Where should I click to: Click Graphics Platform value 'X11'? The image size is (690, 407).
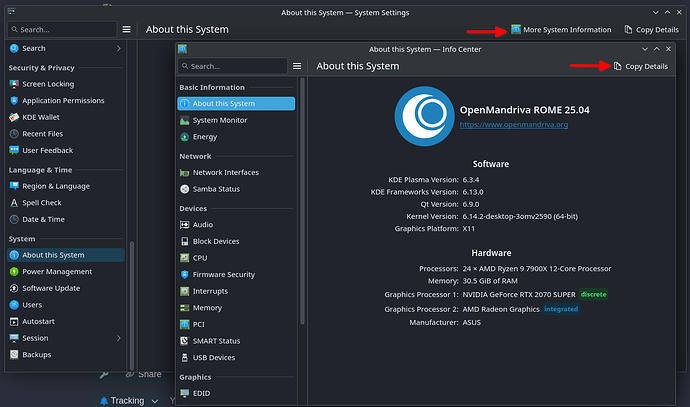click(469, 229)
